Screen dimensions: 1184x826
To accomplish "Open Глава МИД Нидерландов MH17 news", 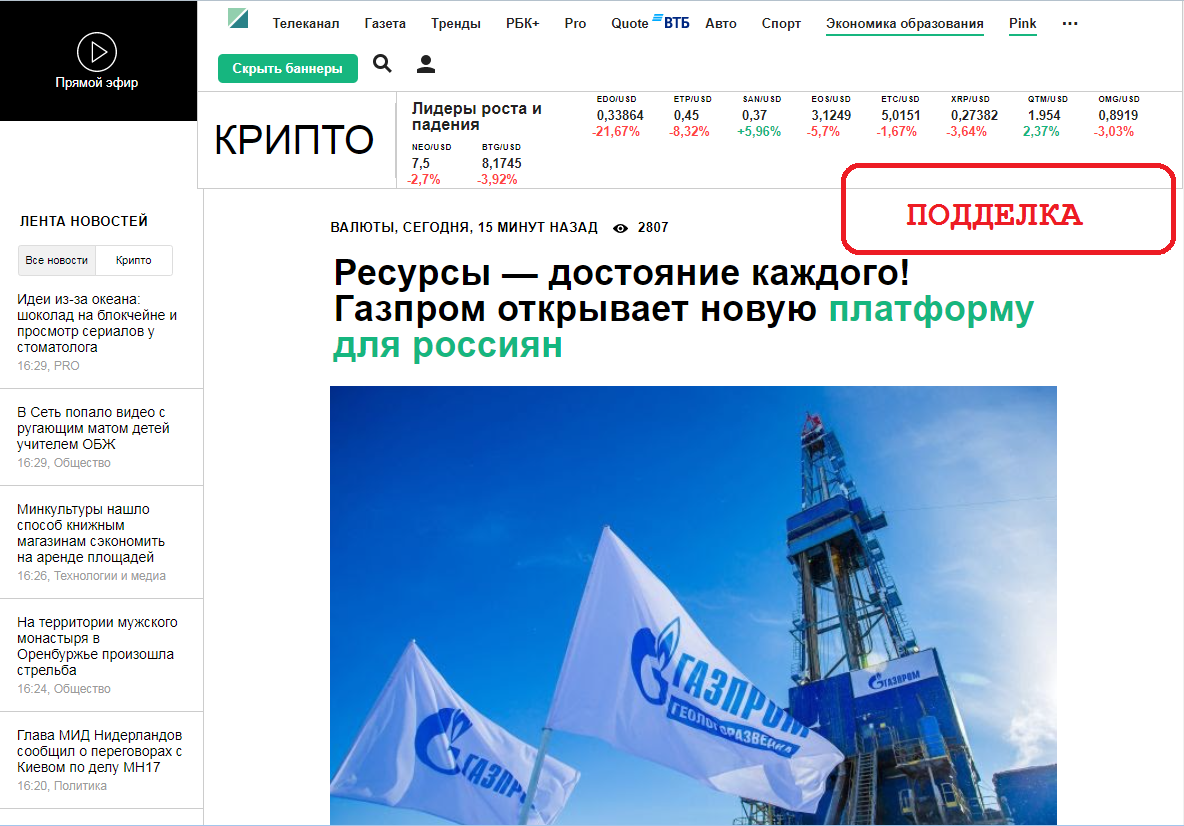I will coord(99,751).
